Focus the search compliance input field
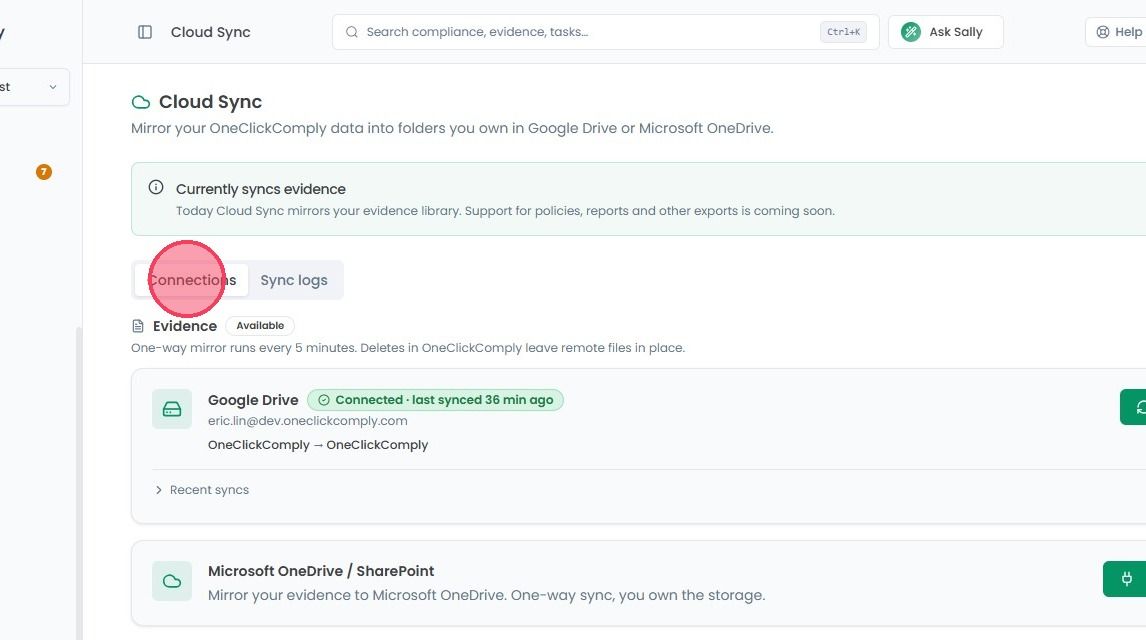This screenshot has width=1146, height=640. pyautogui.click(x=605, y=32)
